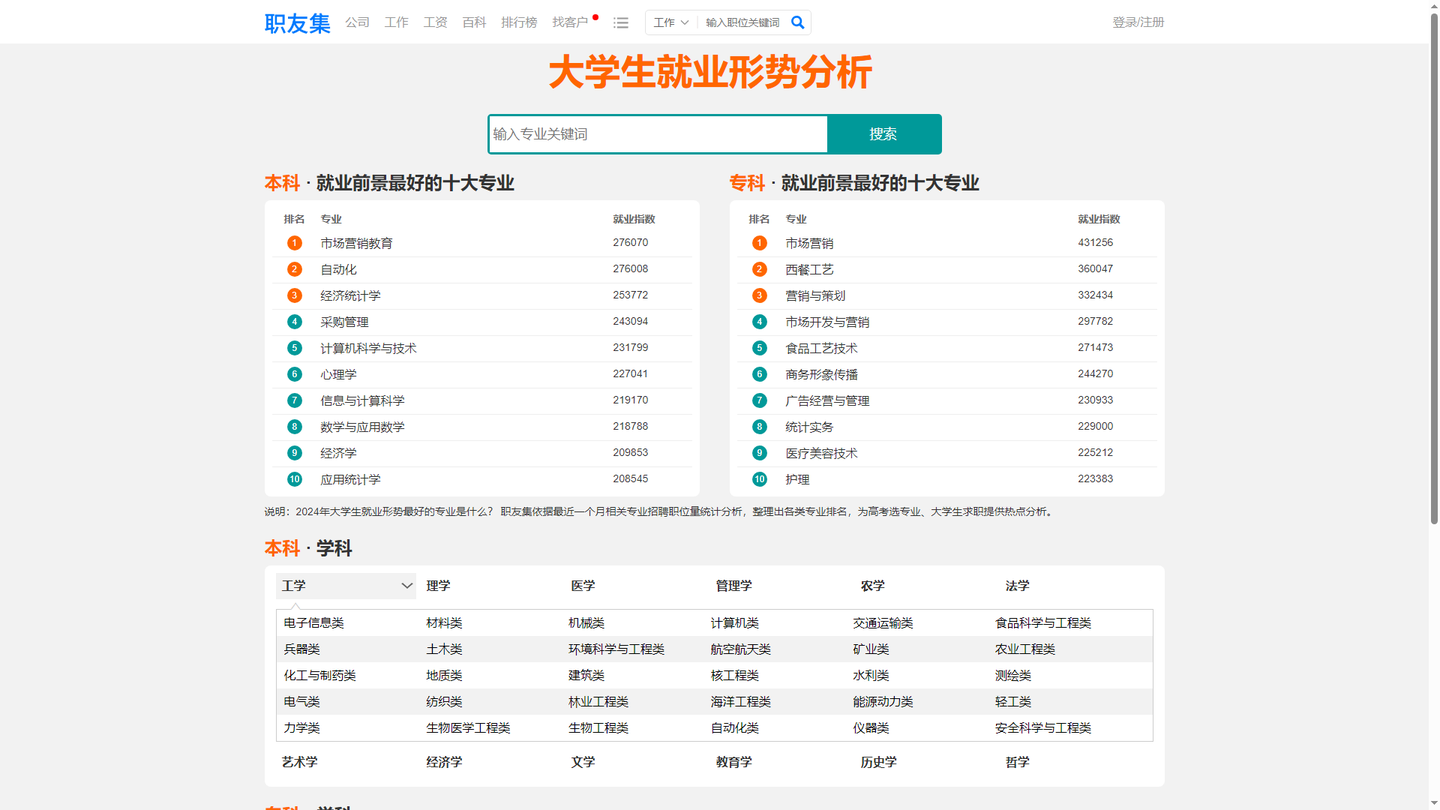1440x810 pixels.
Task: Open 航空航天类 category link
Action: point(741,649)
